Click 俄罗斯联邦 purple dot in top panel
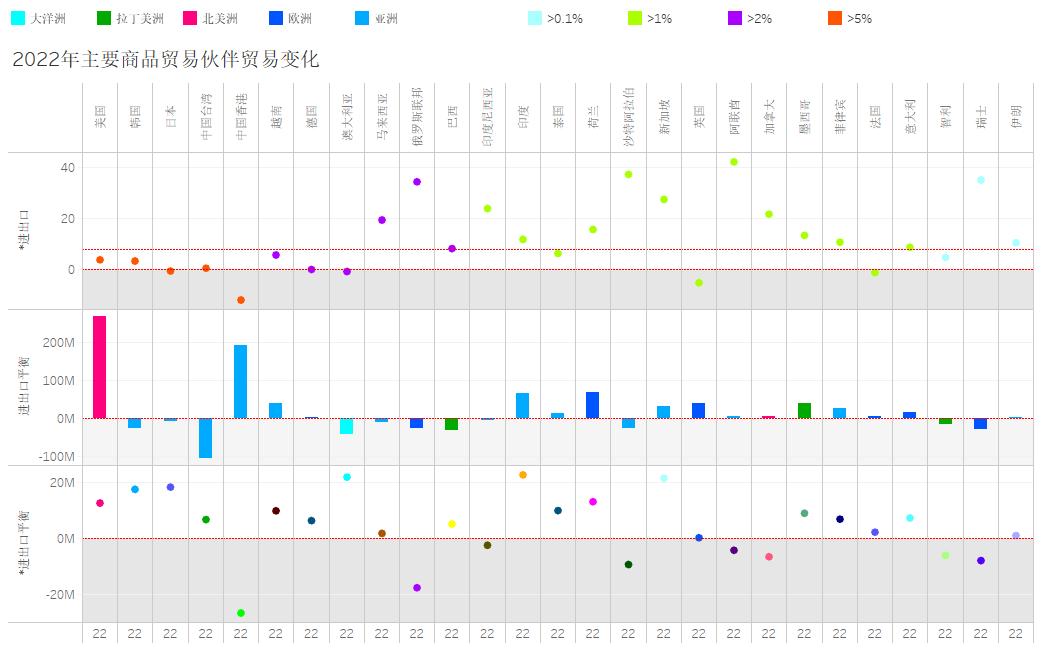This screenshot has width=1042, height=655. point(417,182)
